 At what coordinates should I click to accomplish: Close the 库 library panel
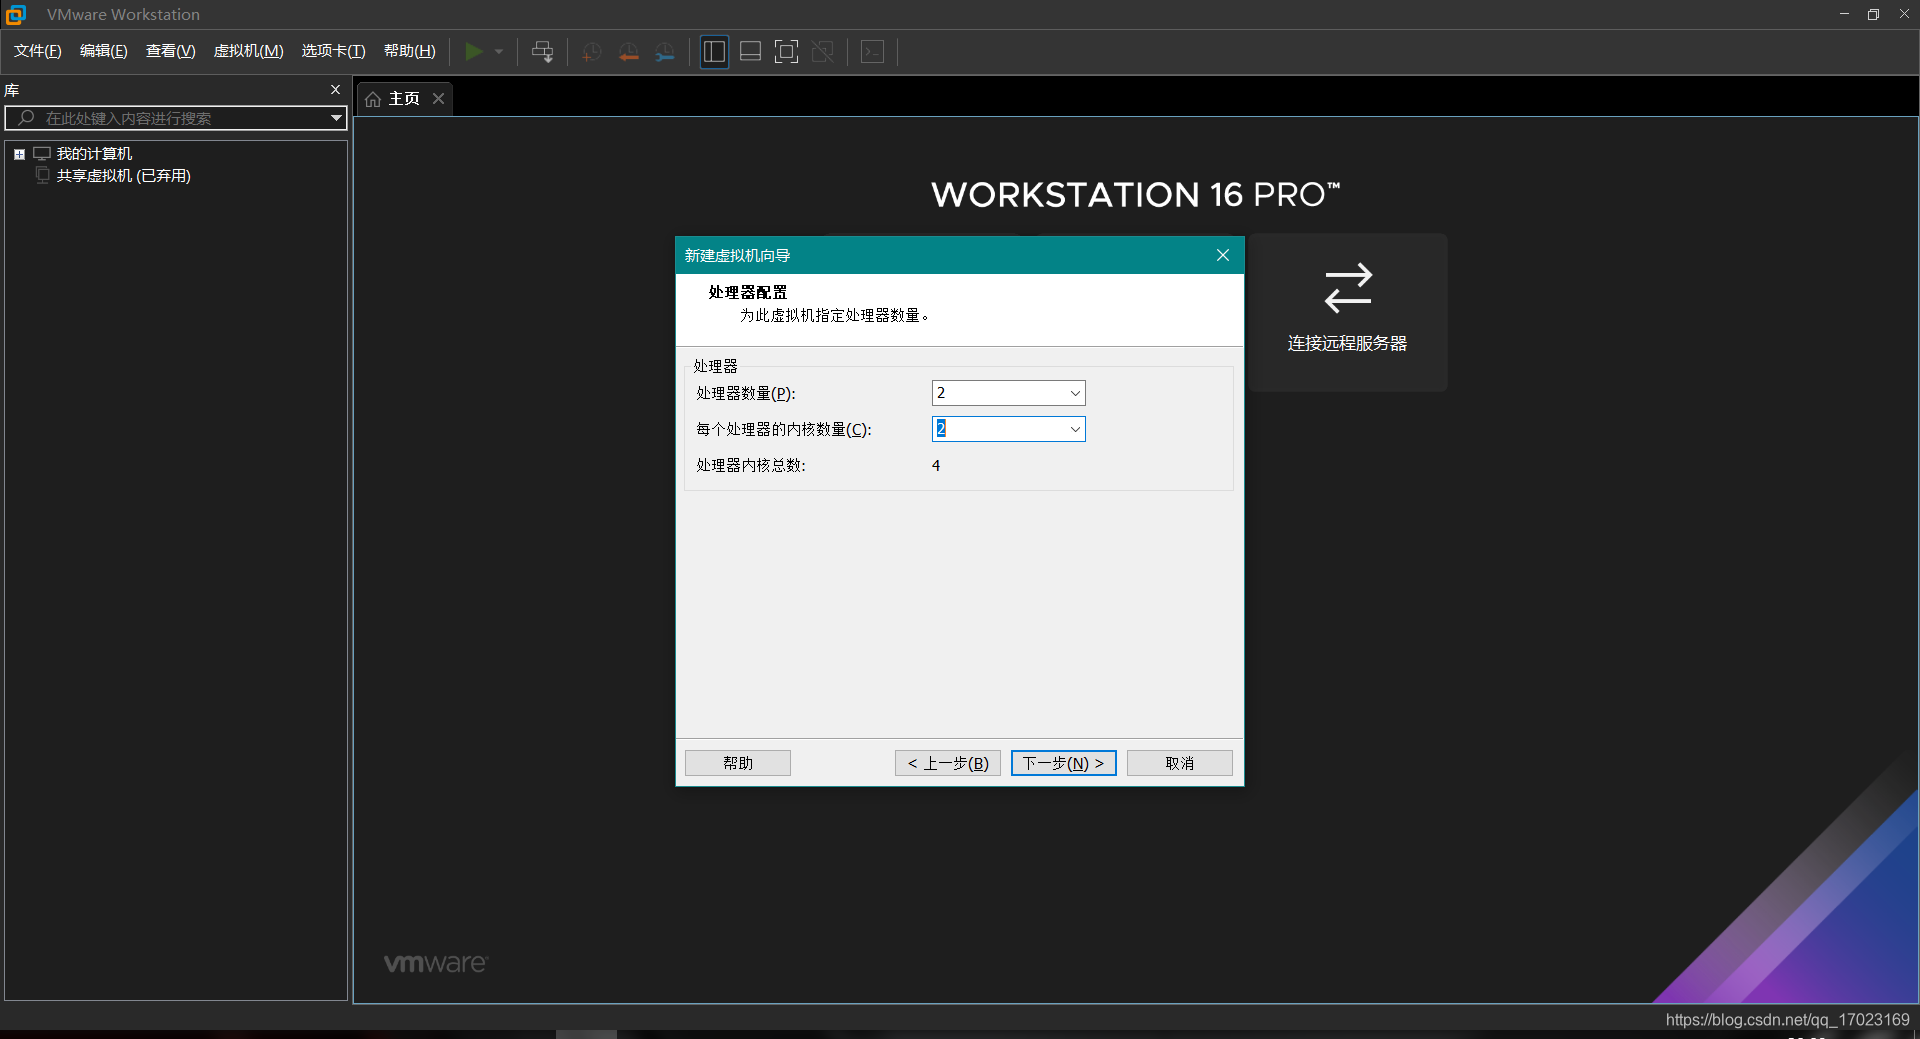(x=335, y=89)
